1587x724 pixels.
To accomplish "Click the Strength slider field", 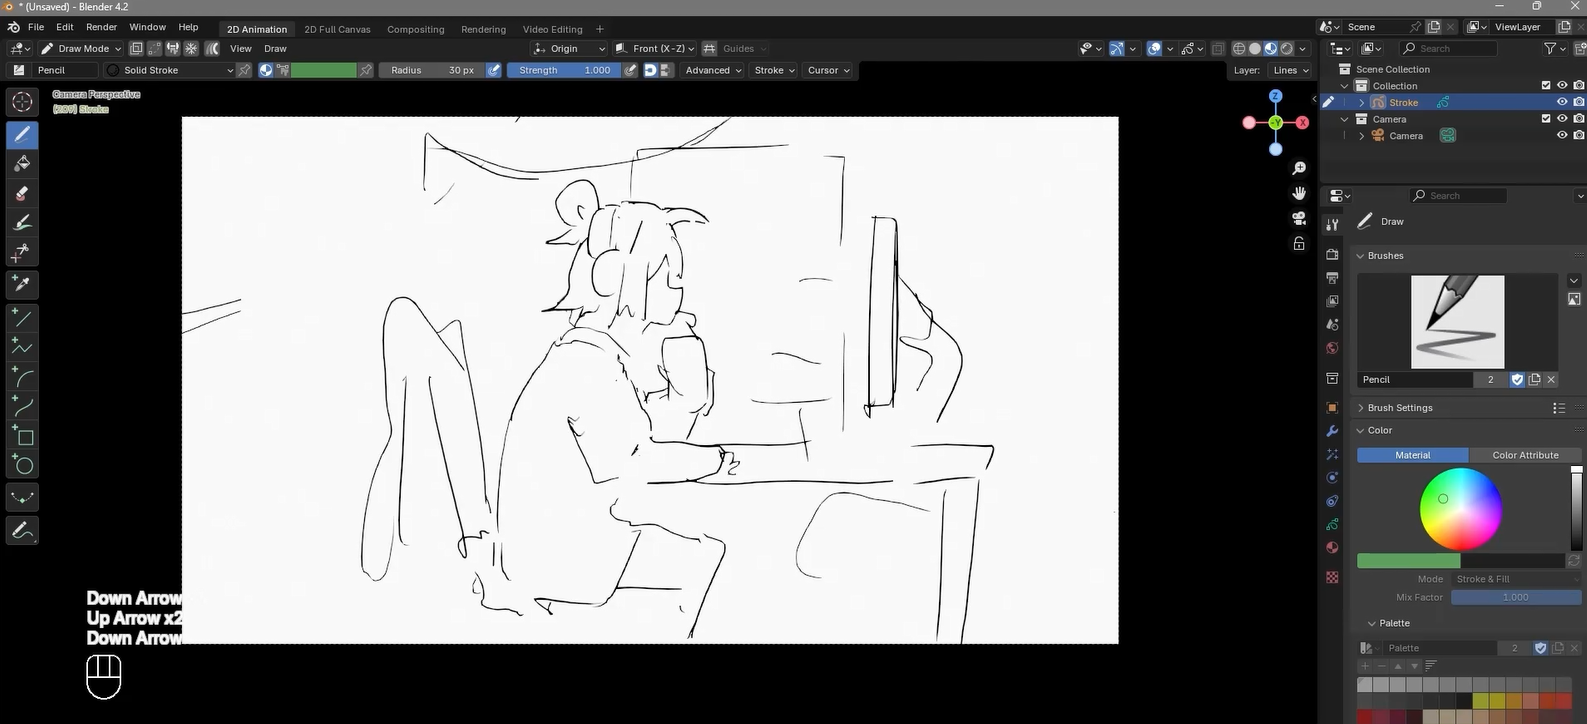I will point(564,70).
